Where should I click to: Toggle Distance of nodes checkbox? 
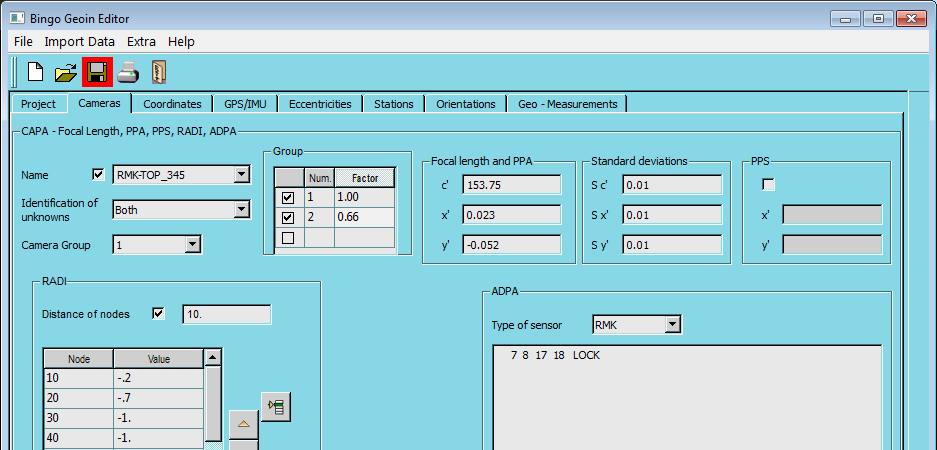(158, 314)
